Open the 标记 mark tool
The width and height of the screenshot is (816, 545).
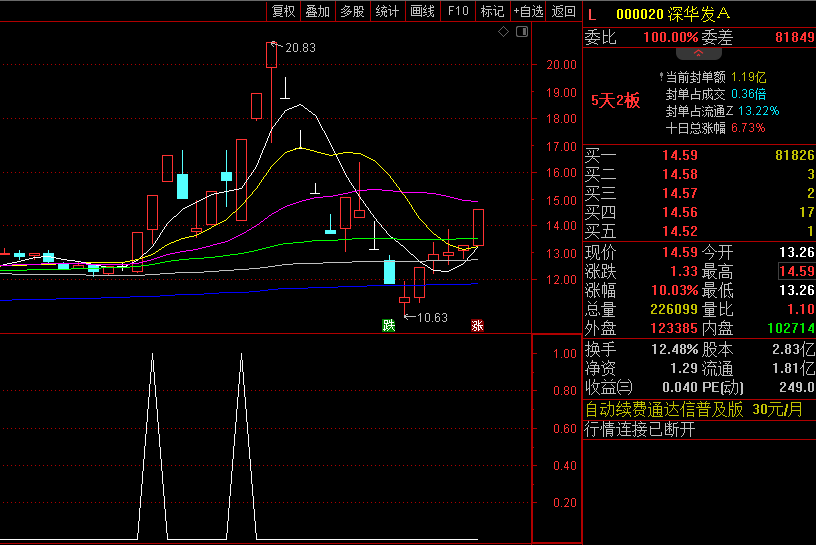pos(492,11)
